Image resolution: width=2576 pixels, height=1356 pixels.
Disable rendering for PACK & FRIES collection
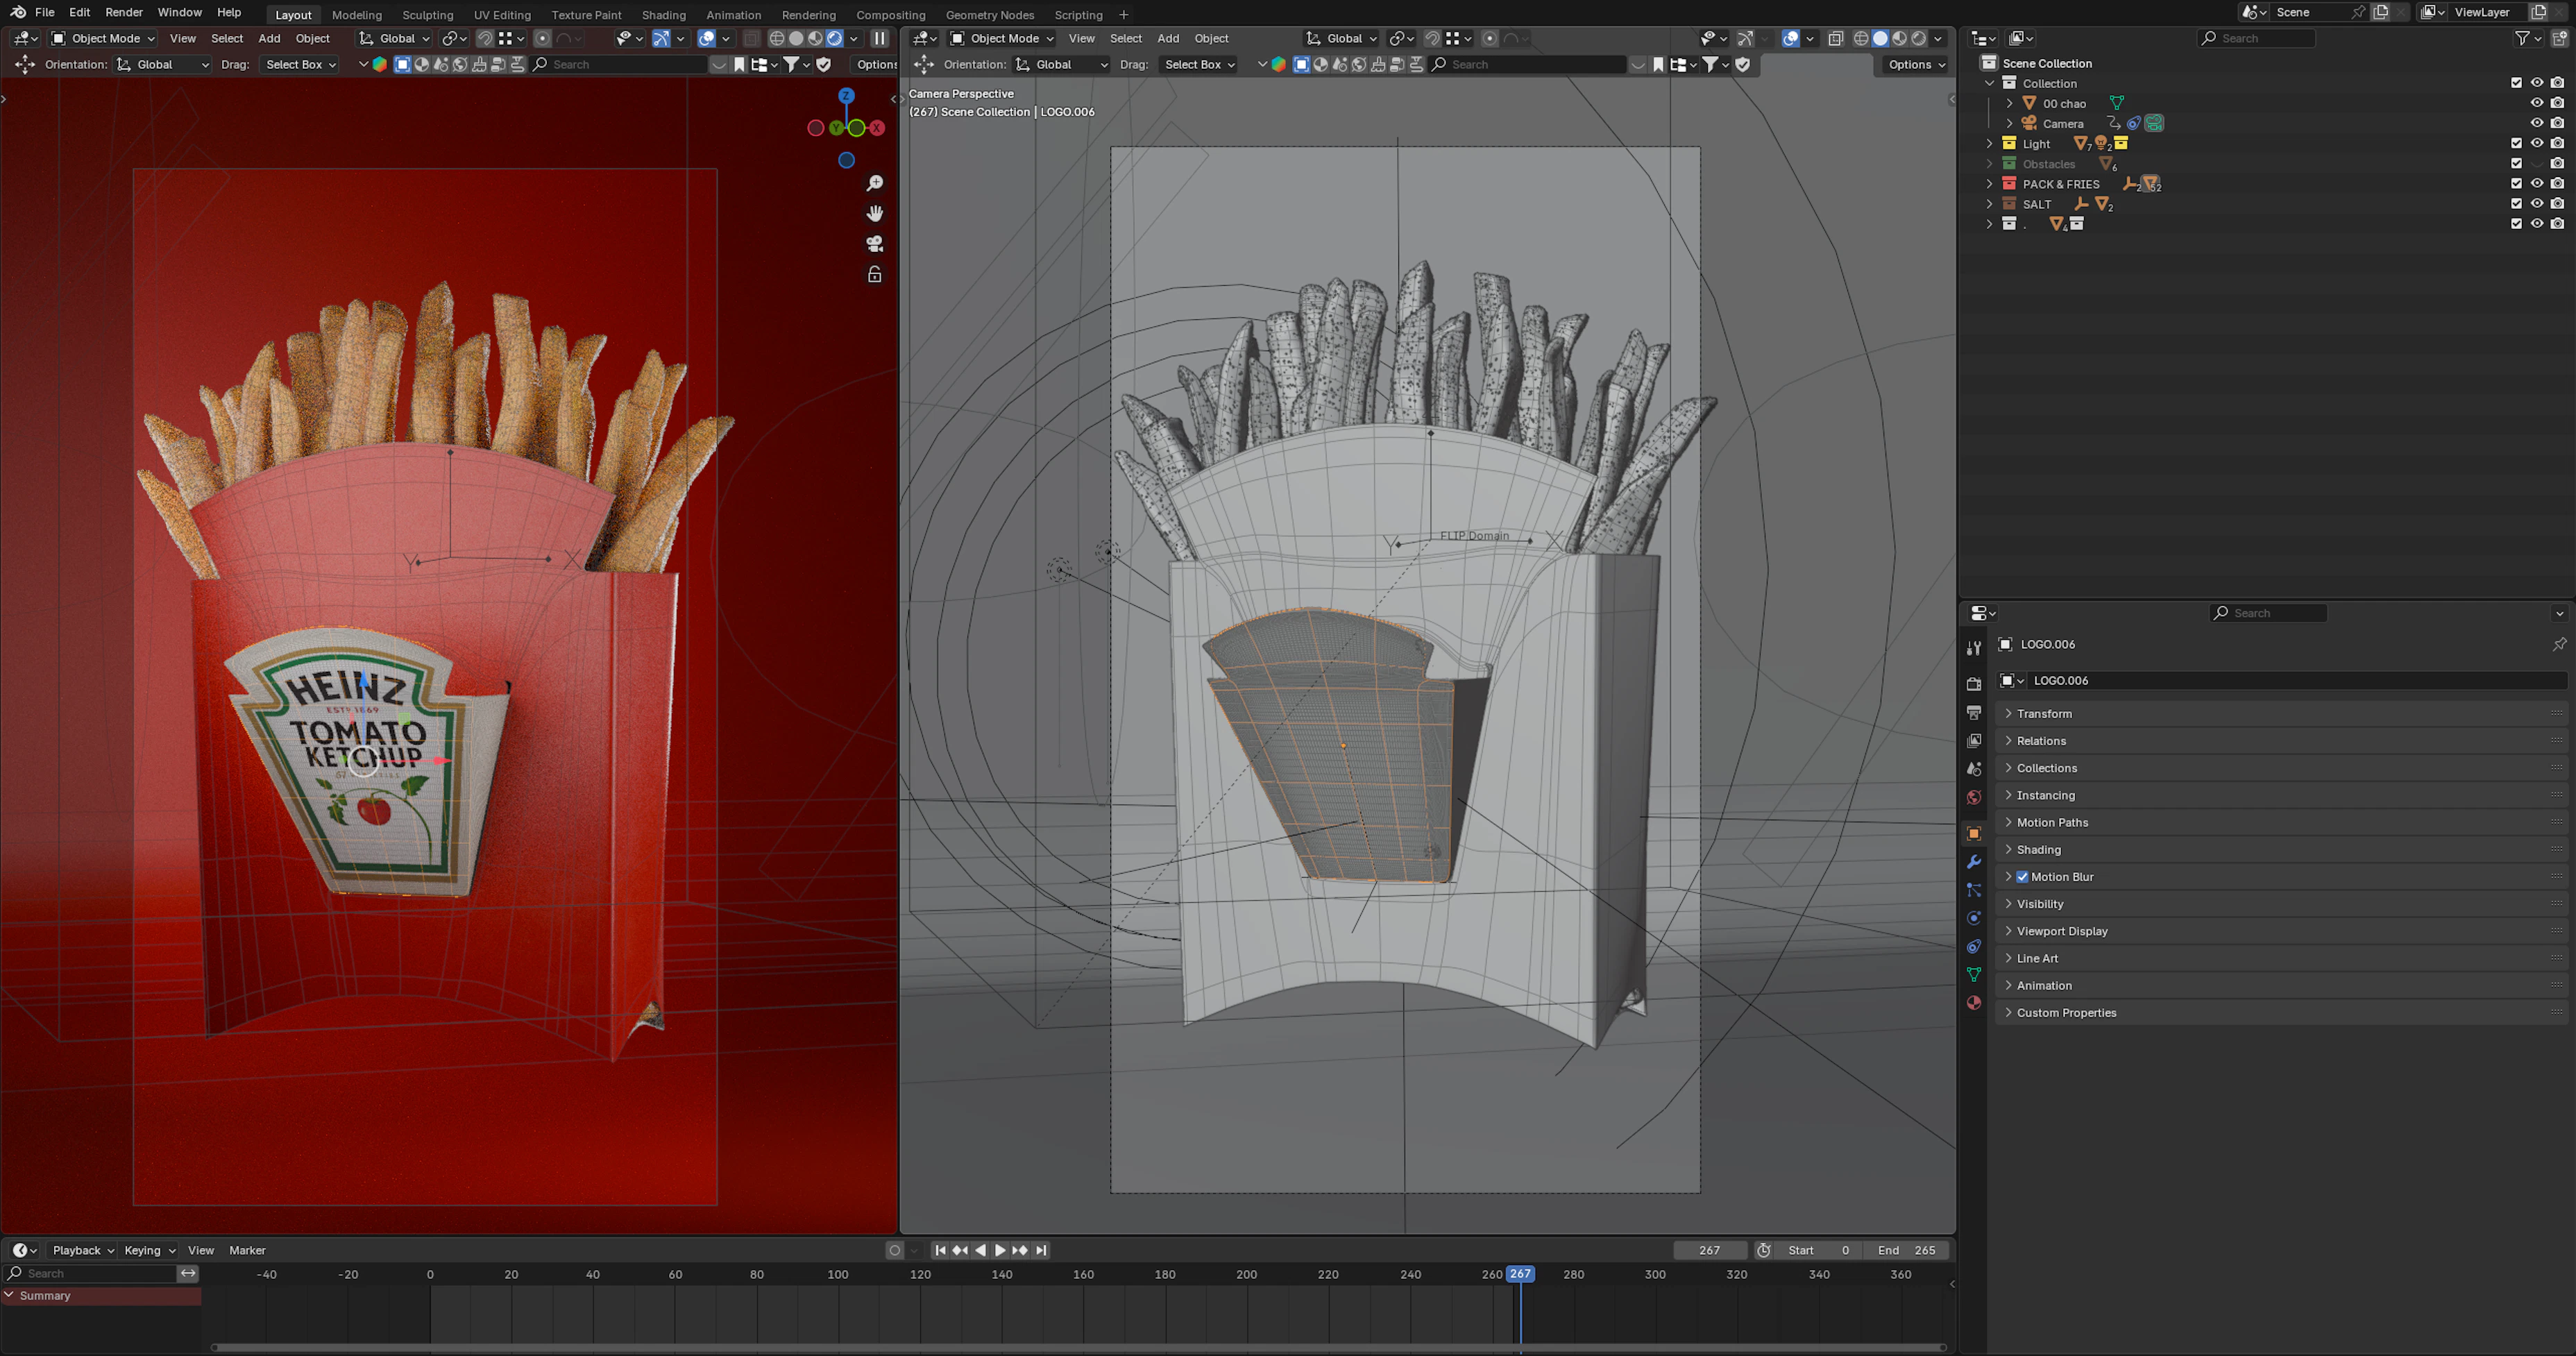tap(2557, 184)
